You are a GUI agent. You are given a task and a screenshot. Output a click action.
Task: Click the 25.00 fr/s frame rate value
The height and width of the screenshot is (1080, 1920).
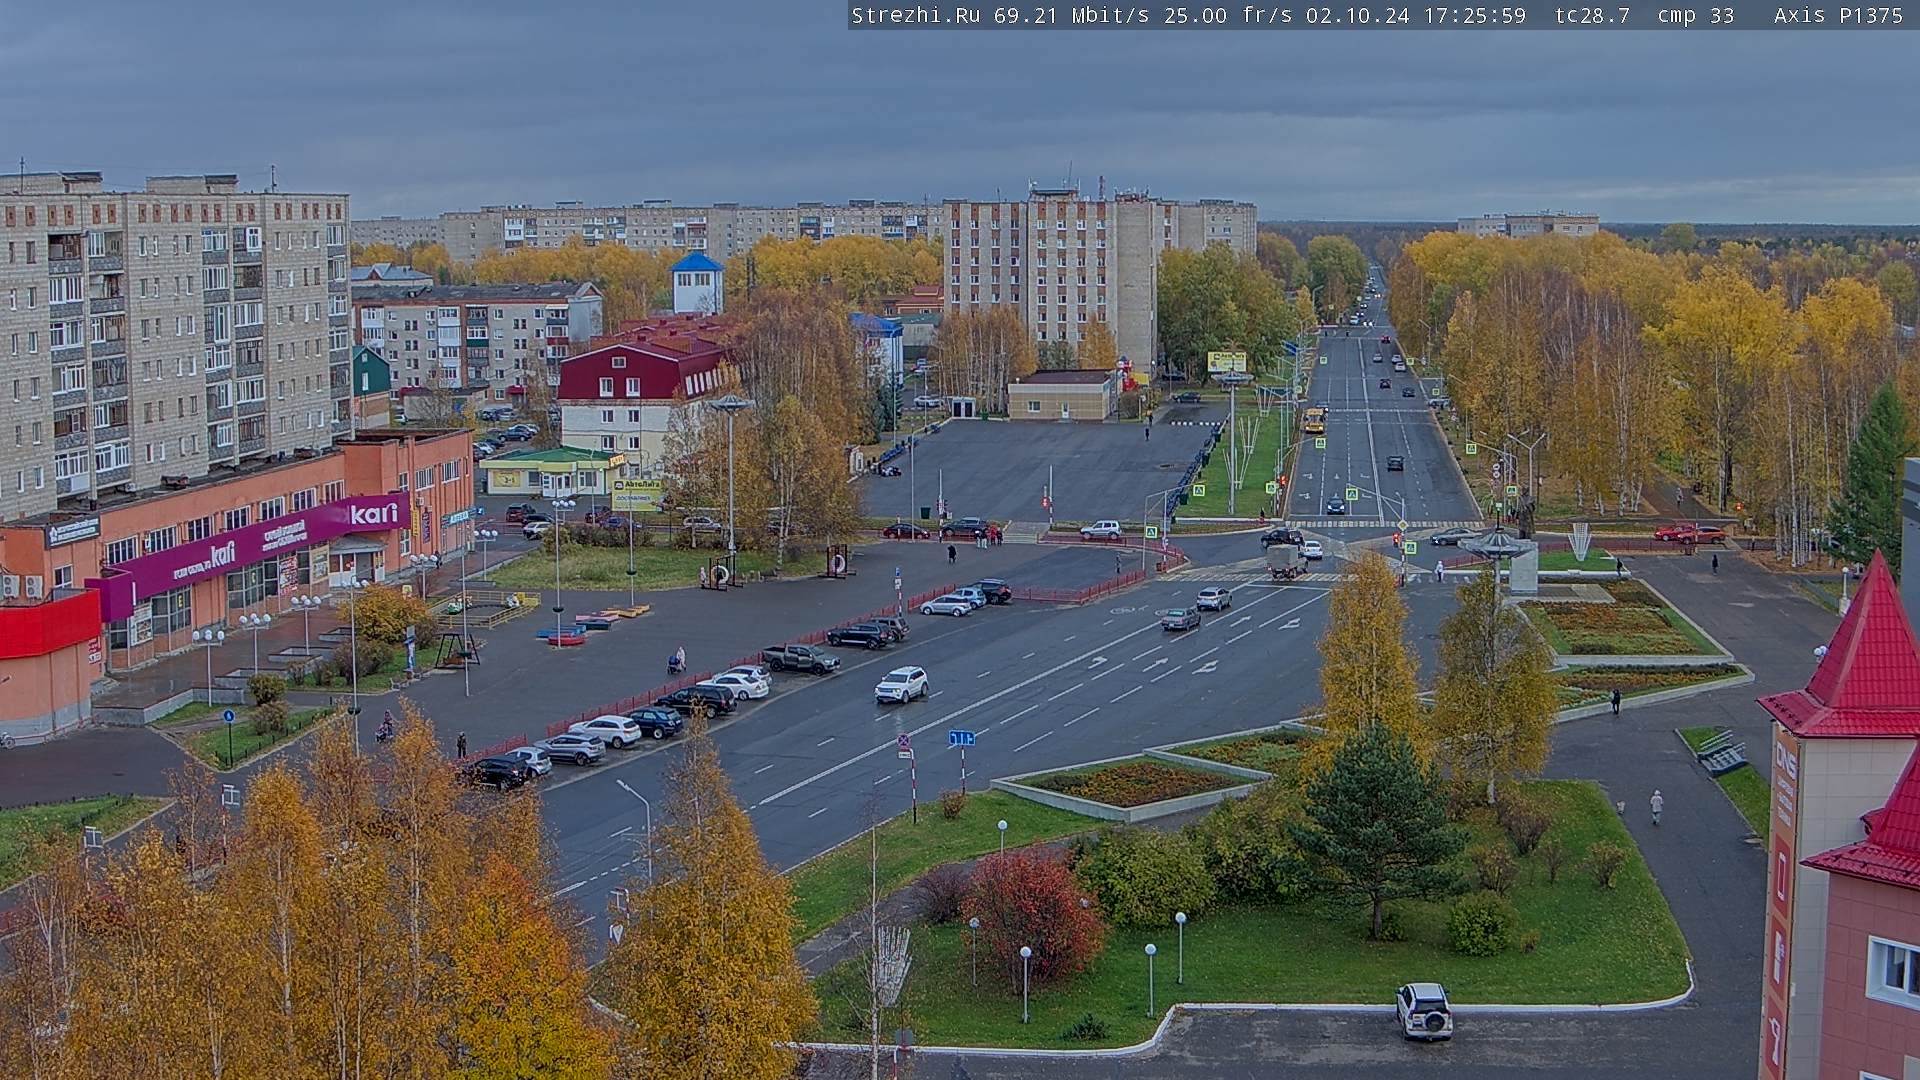pyautogui.click(x=1228, y=15)
